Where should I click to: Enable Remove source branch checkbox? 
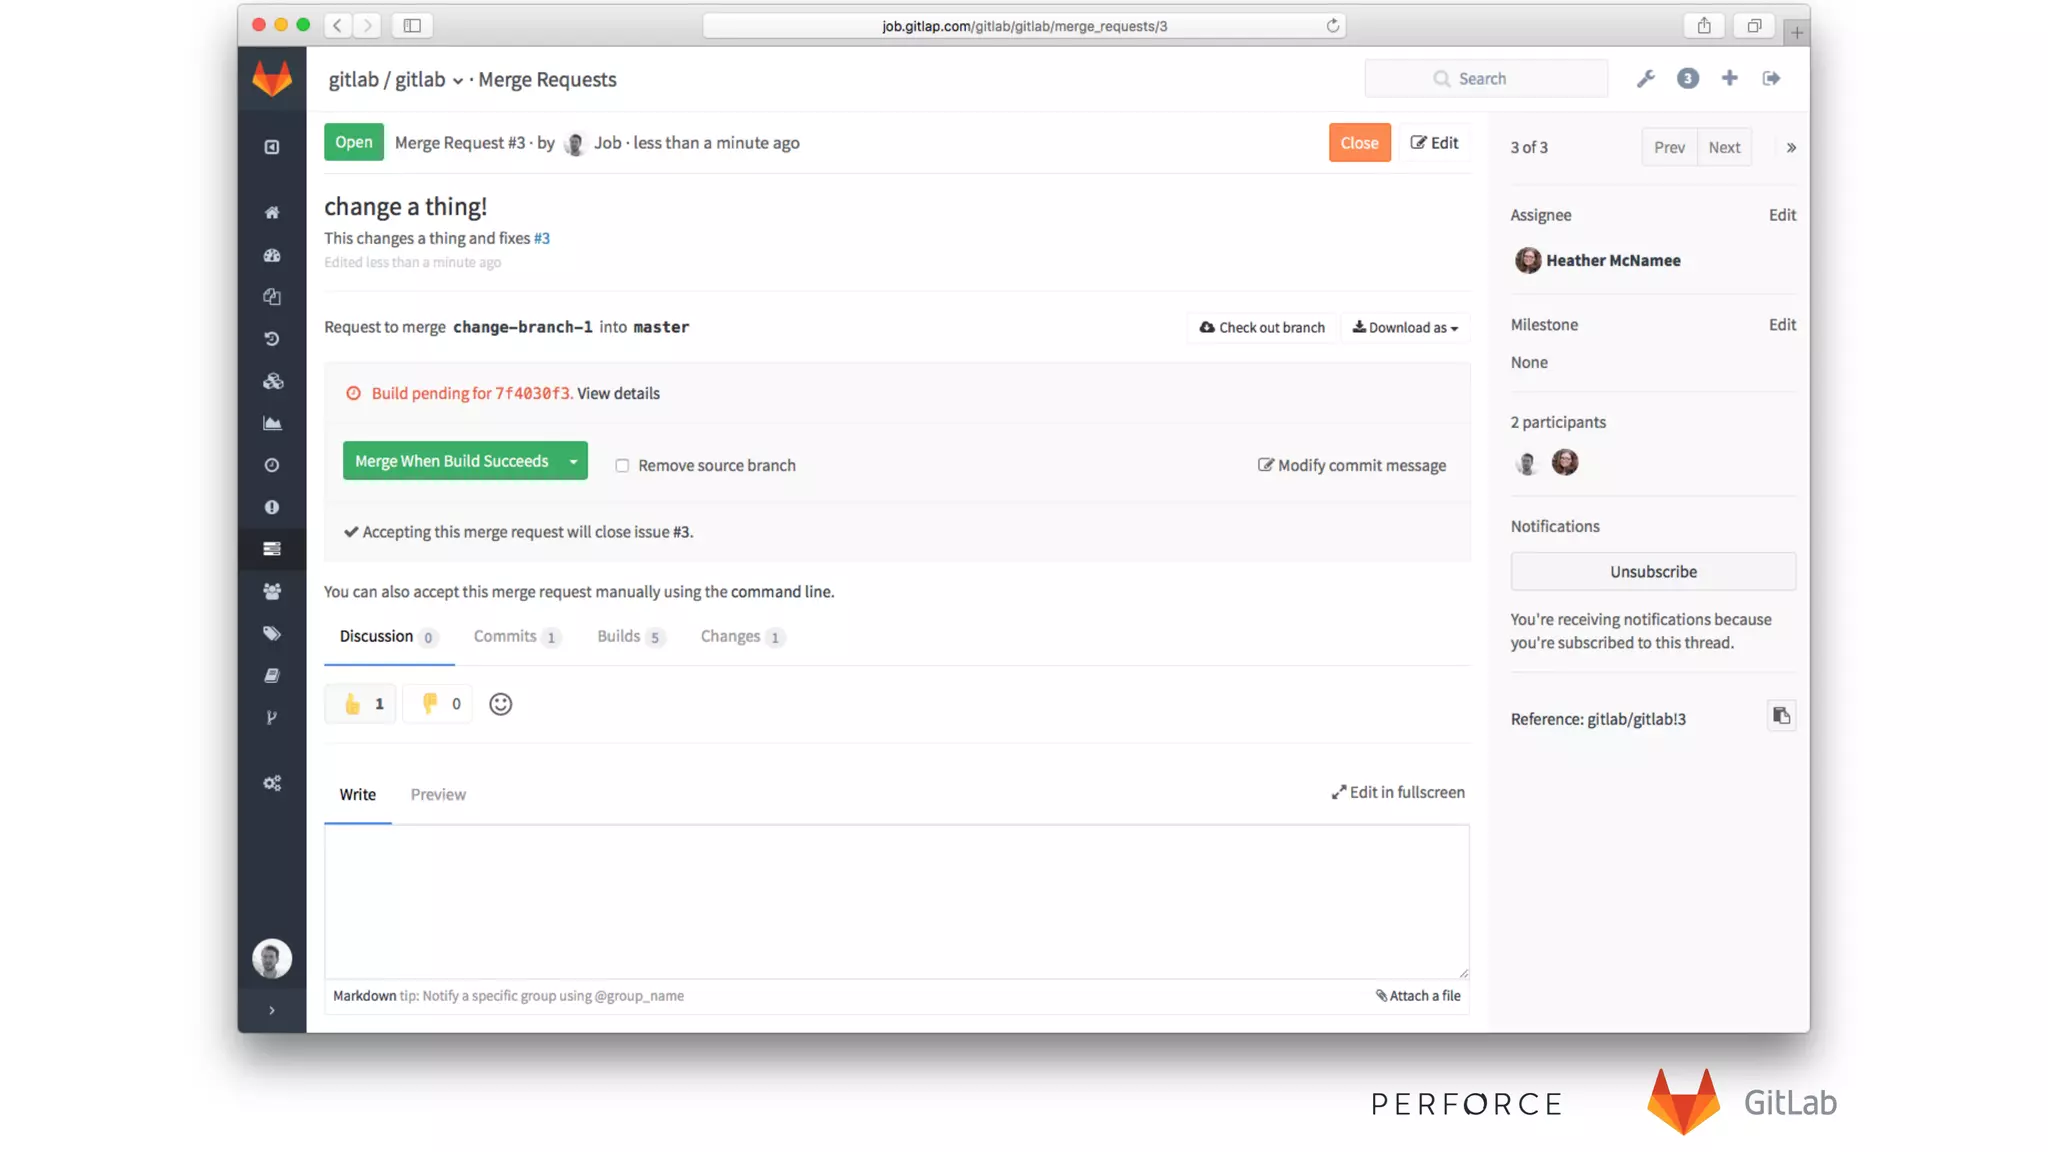[622, 465]
